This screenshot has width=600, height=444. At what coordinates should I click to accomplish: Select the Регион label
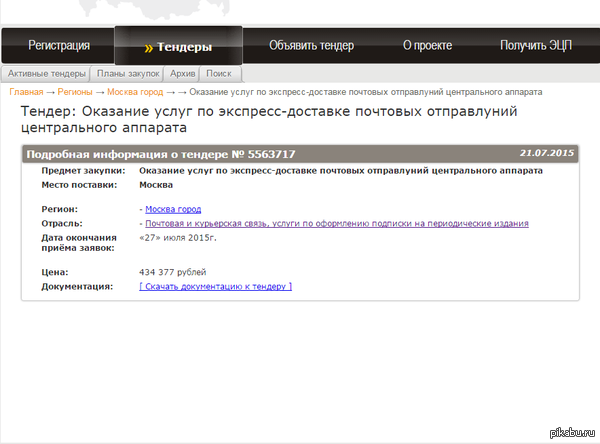click(59, 209)
